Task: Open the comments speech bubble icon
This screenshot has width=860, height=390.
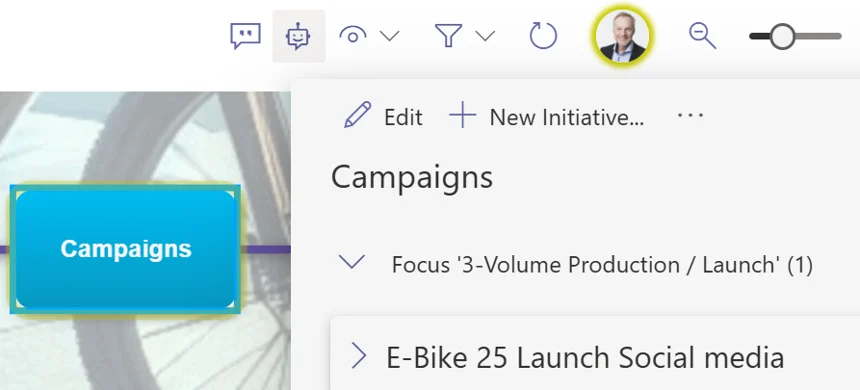Action: click(x=245, y=36)
